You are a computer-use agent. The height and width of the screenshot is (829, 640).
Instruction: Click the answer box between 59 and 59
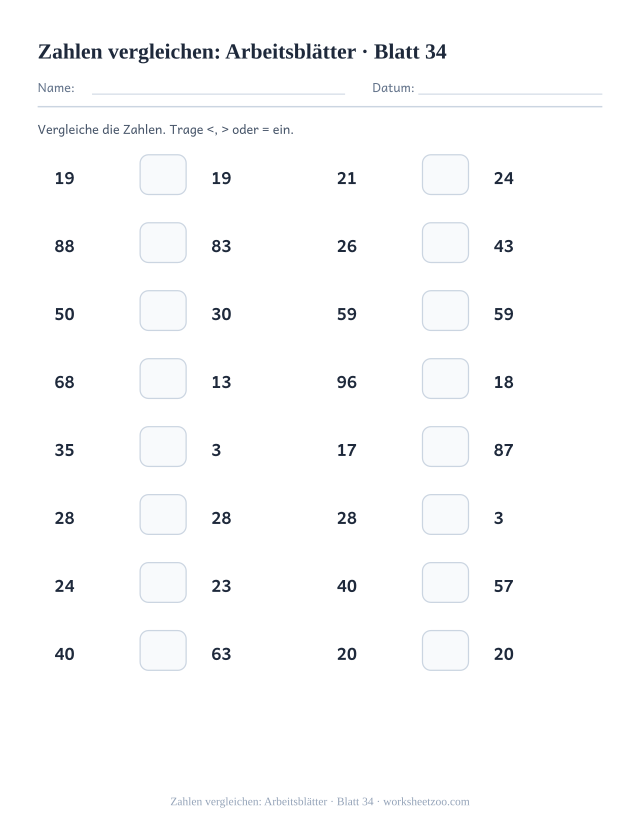tap(445, 310)
